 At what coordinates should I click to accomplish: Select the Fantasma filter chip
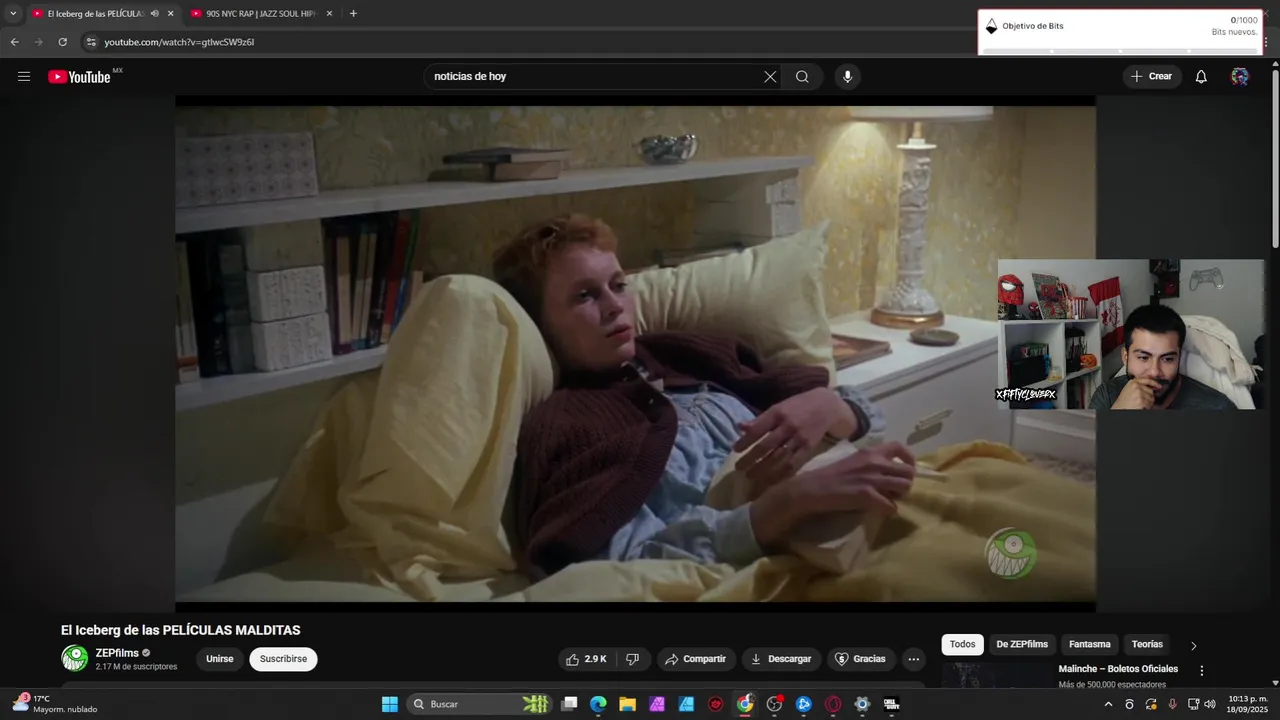coord(1090,645)
